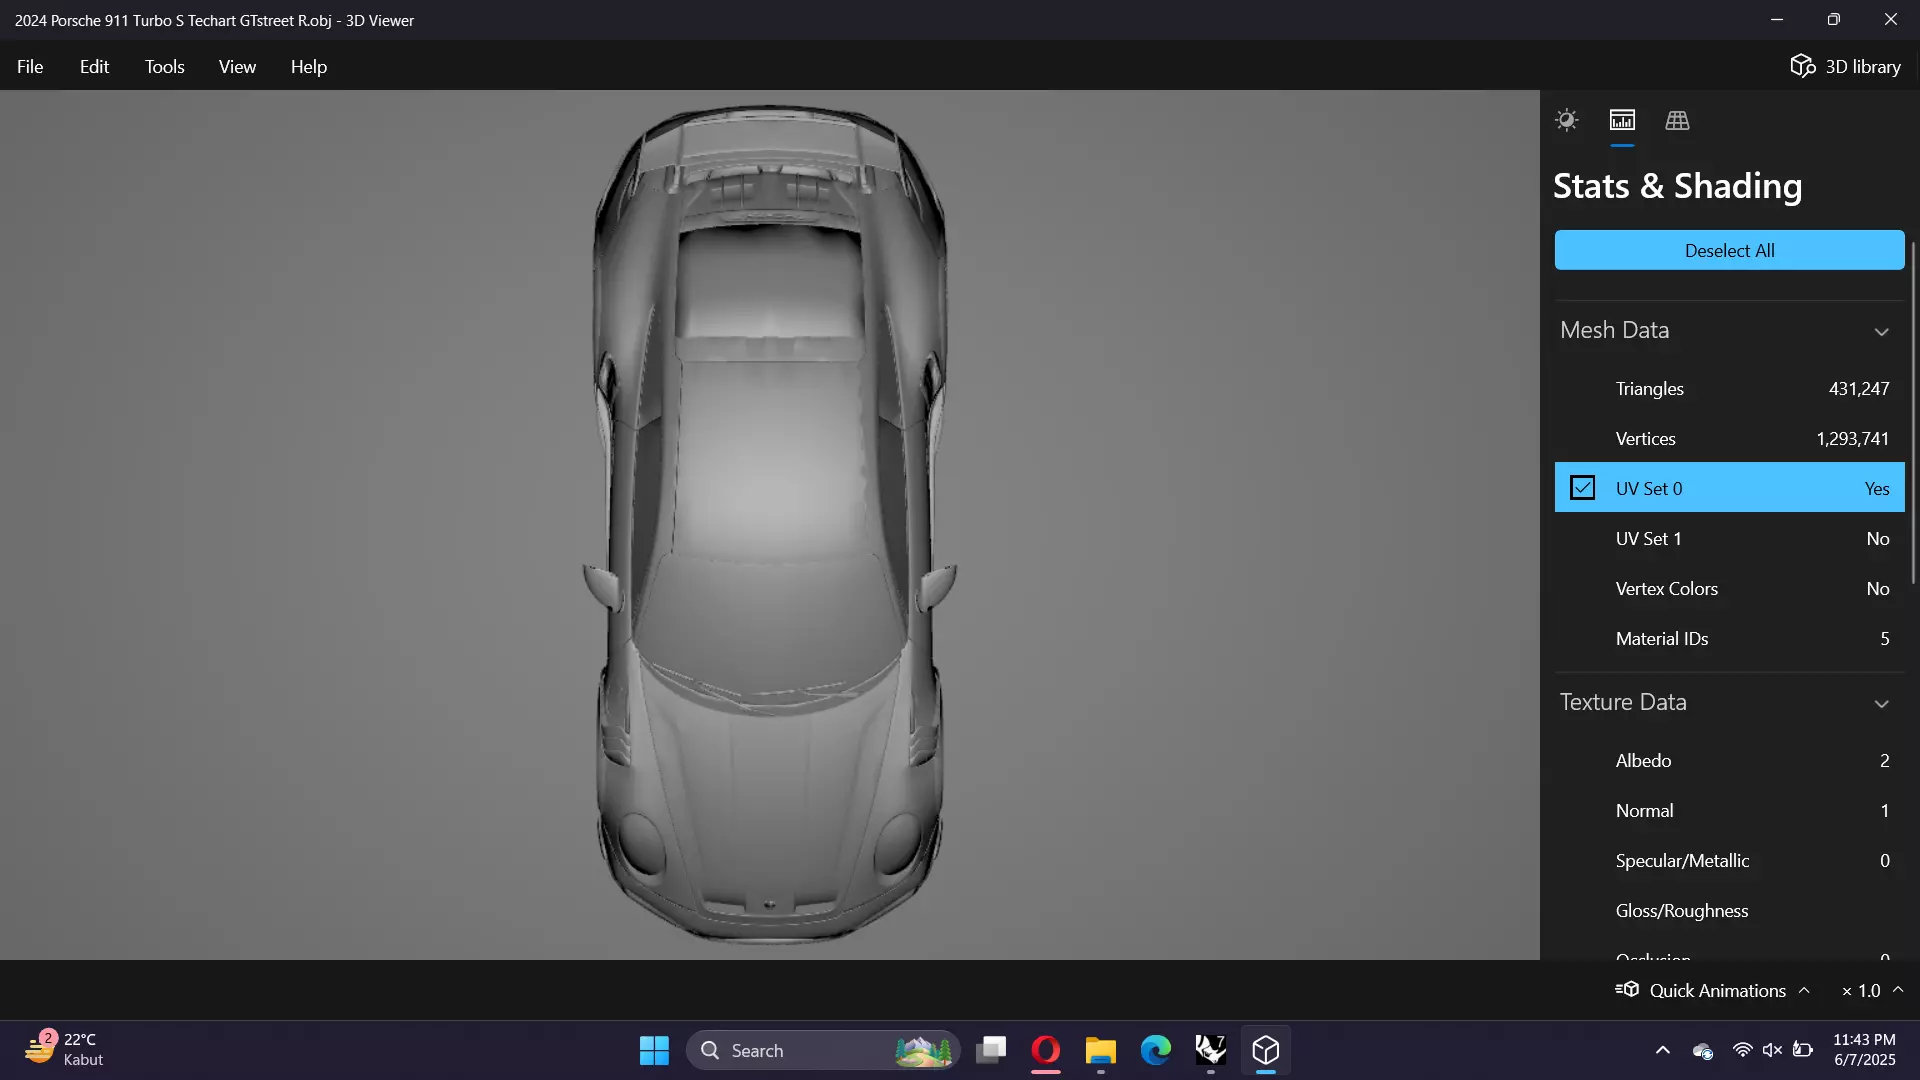
Task: Open the animation speed × 1.0 dropdown
Action: tap(1872, 990)
